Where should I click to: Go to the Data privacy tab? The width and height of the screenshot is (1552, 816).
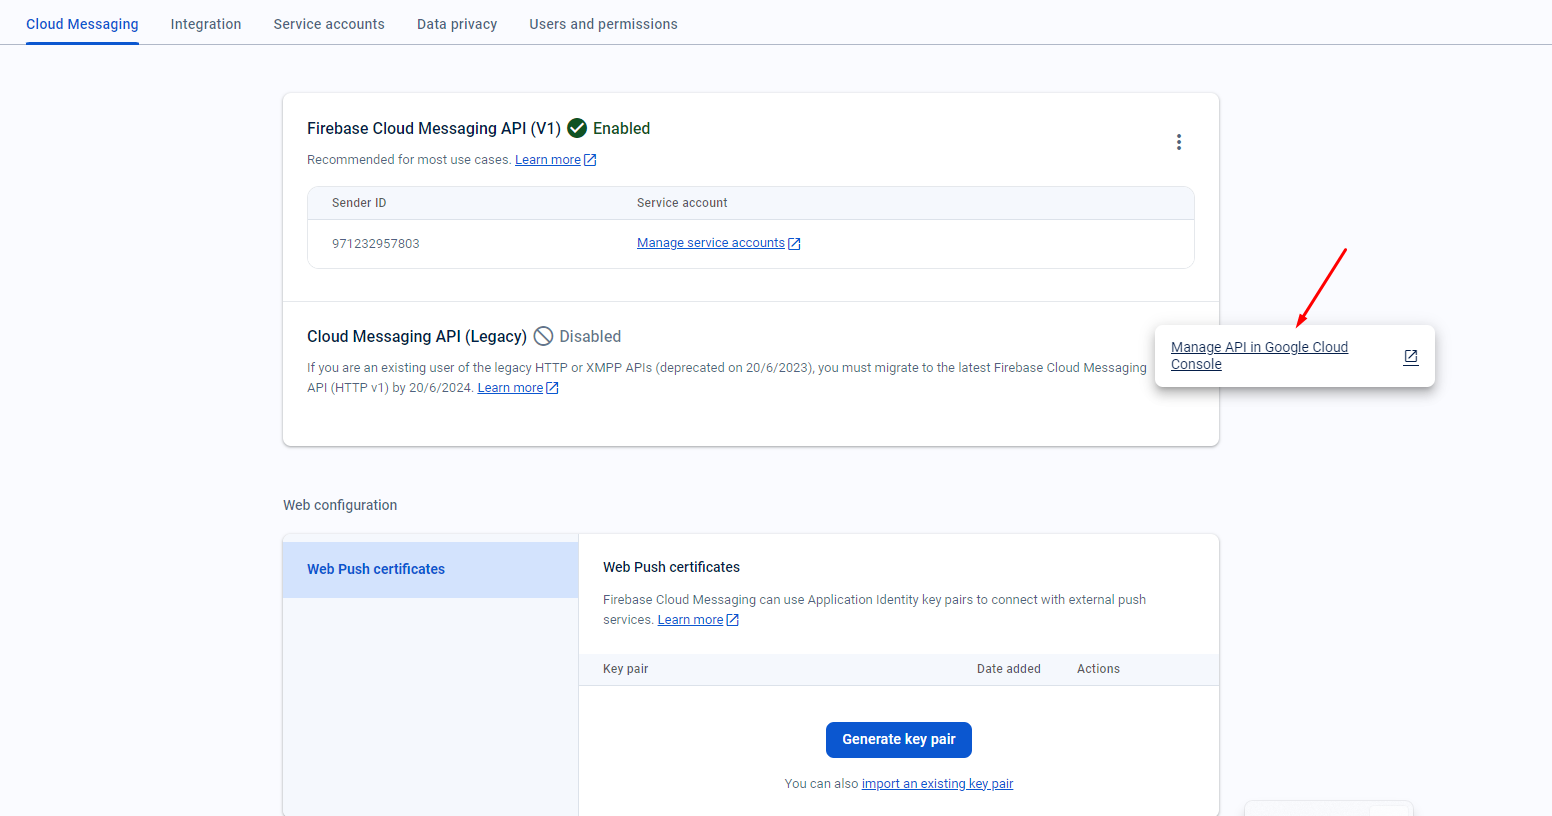point(457,24)
